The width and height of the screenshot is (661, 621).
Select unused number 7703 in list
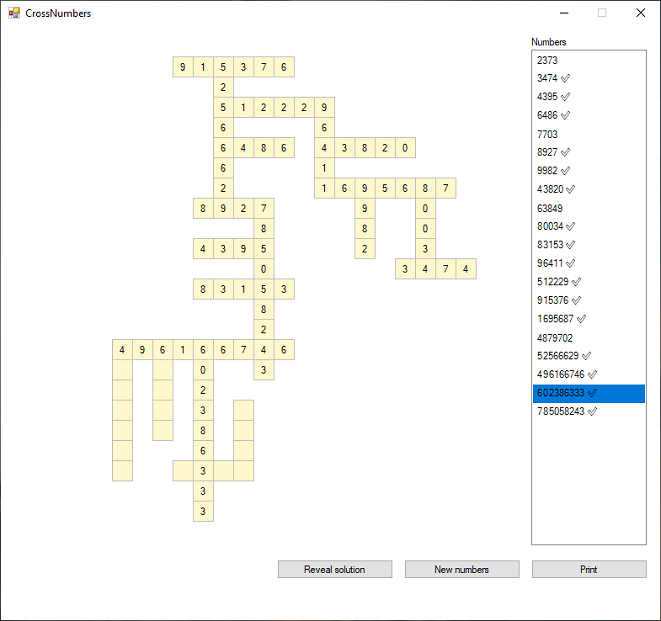[x=547, y=134]
